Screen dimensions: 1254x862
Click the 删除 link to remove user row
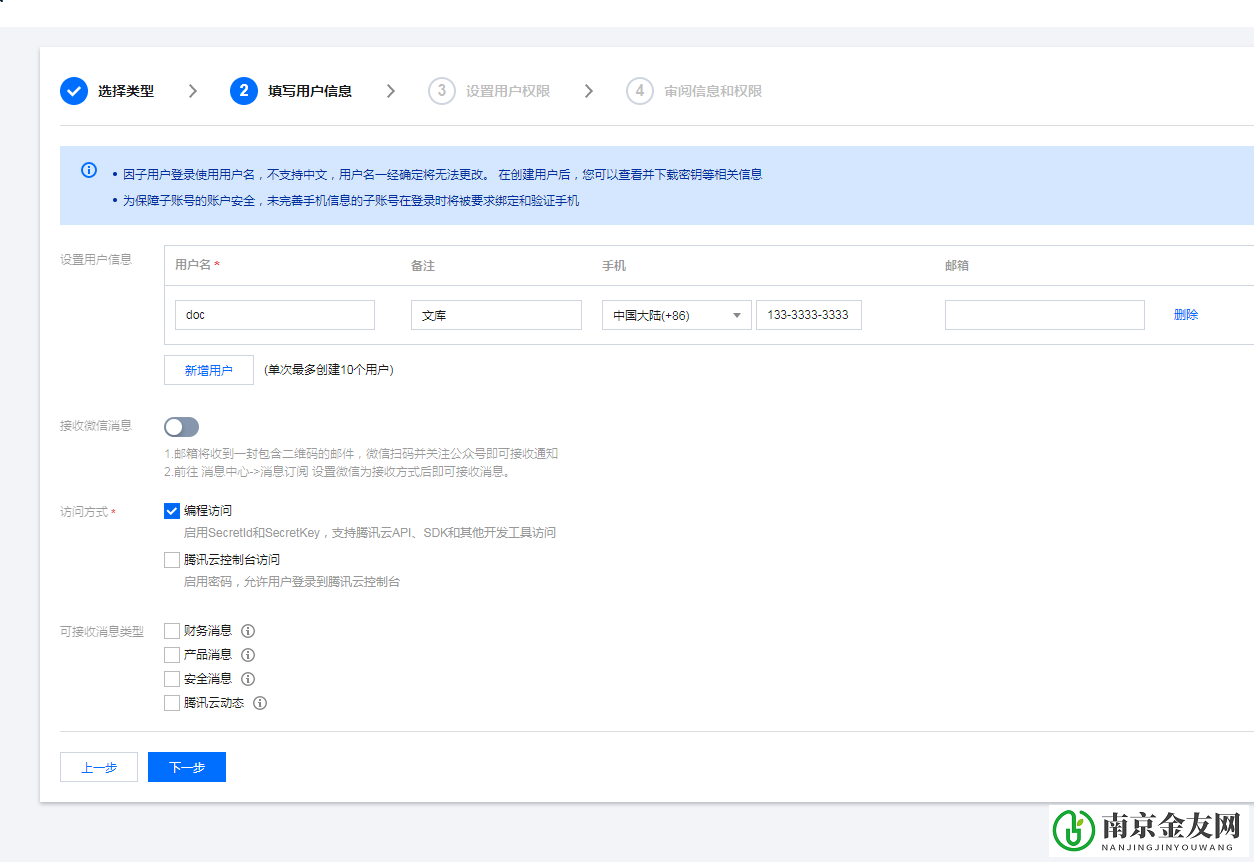click(1185, 314)
